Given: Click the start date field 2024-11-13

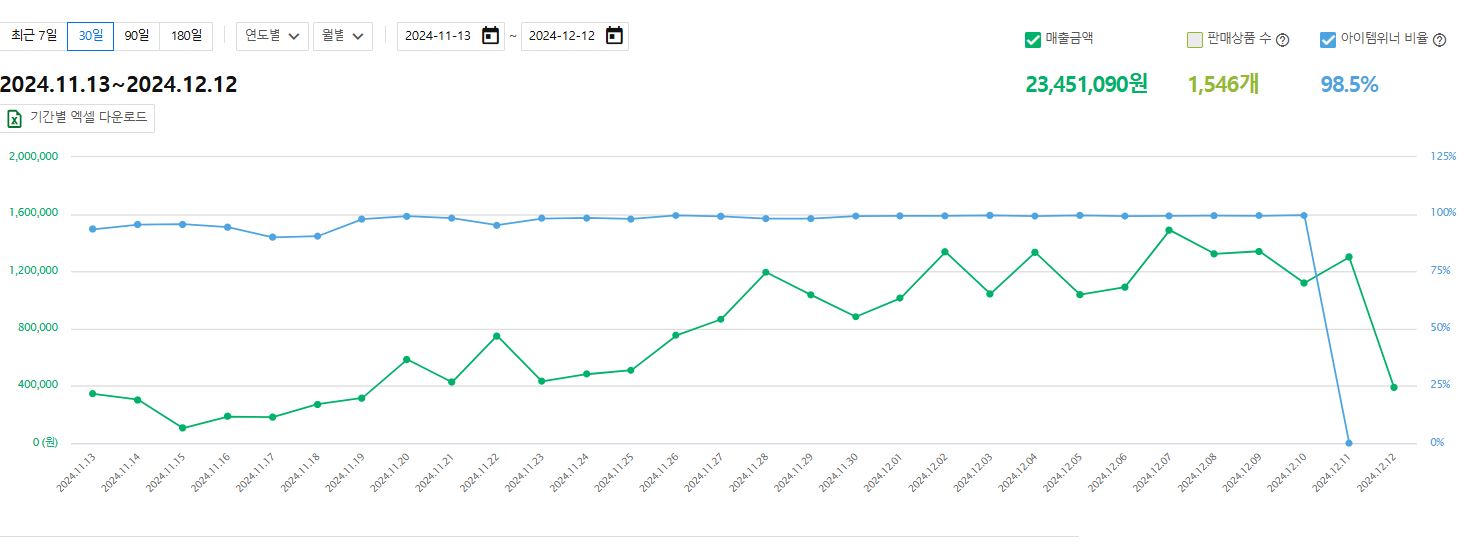Looking at the screenshot, I should [x=438, y=36].
